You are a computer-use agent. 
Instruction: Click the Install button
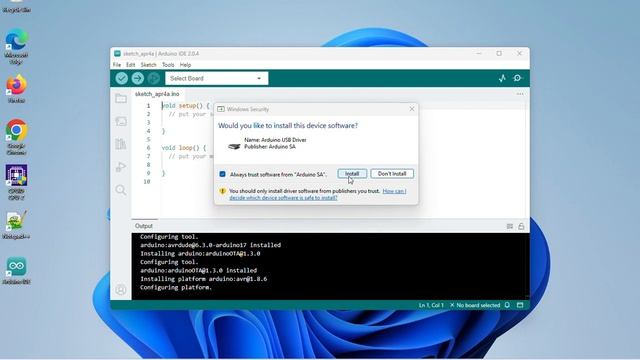pos(352,174)
